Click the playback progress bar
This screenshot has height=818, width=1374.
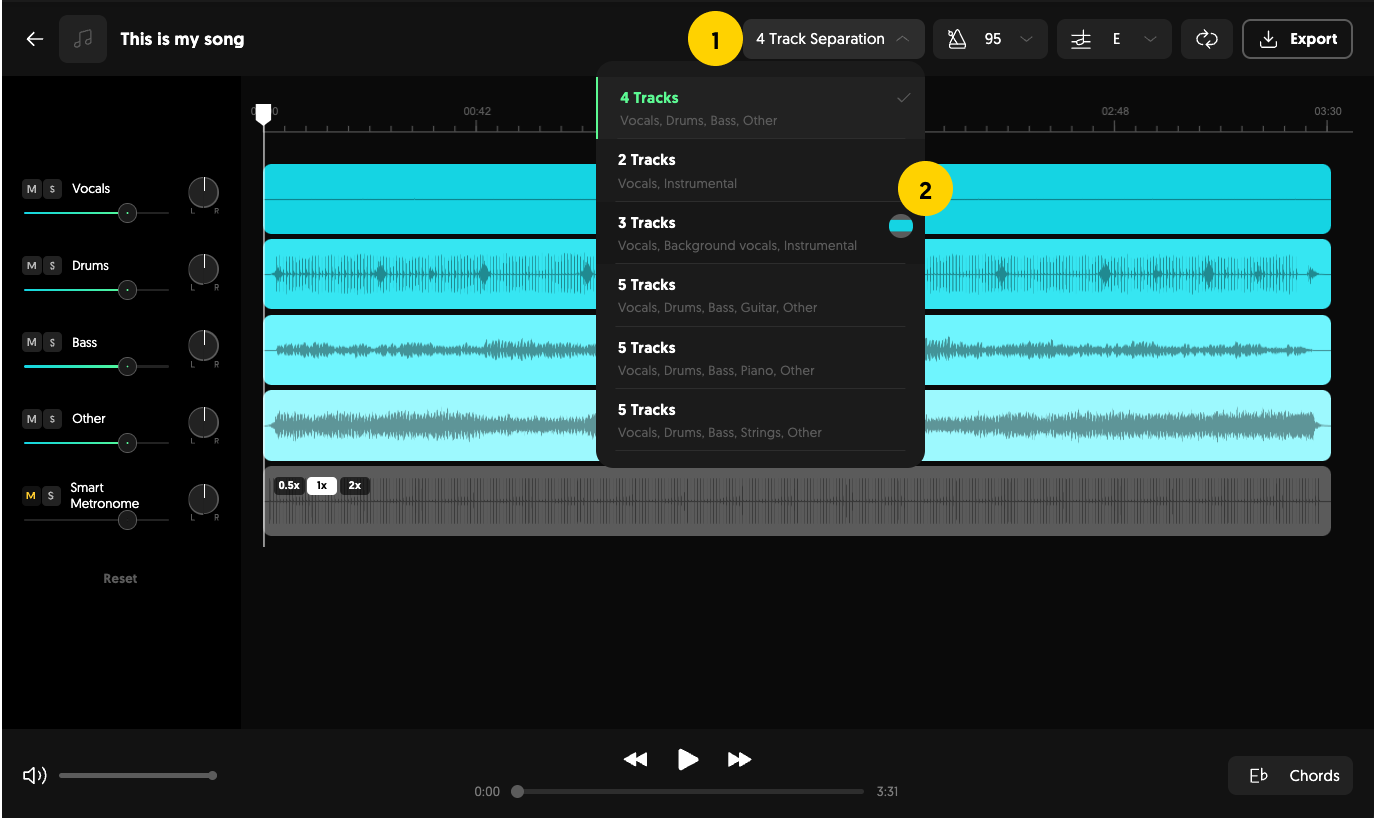[687, 792]
